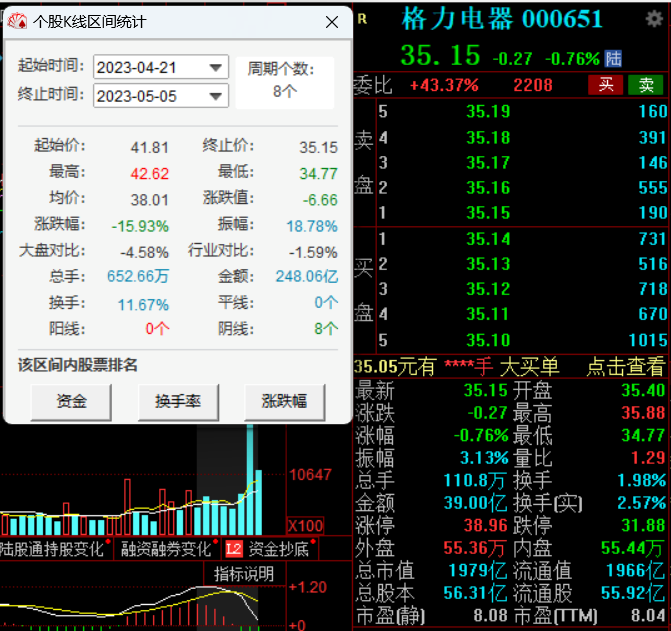671x631 pixels.
Task: Click the volume axis label 10647
Action: click(310, 474)
